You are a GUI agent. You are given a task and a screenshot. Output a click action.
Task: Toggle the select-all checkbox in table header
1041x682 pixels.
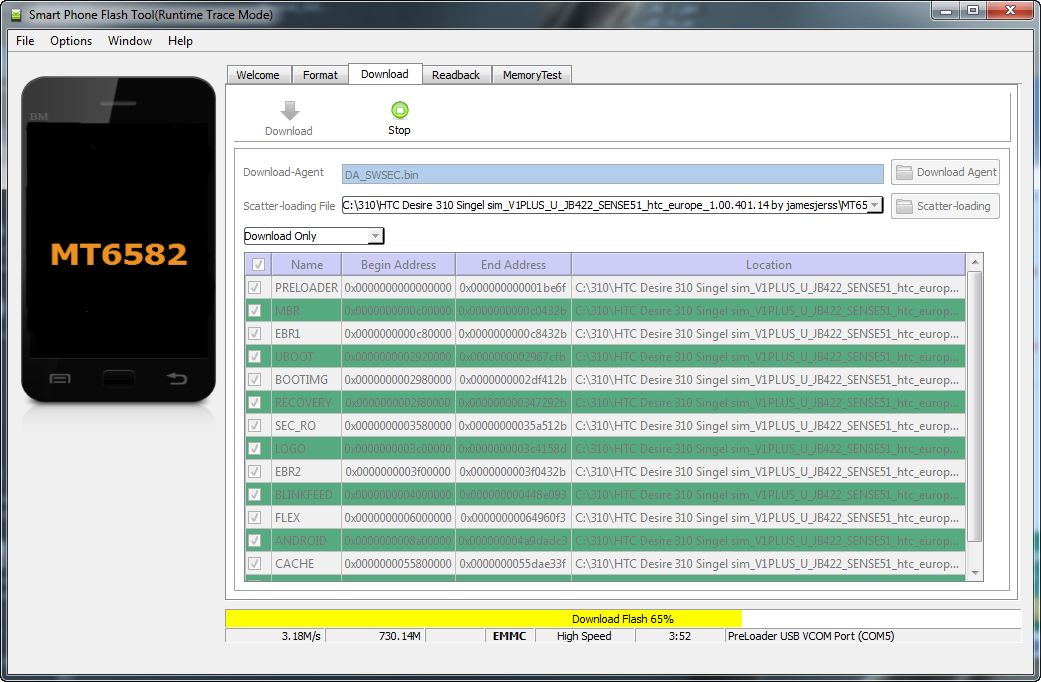tap(258, 264)
